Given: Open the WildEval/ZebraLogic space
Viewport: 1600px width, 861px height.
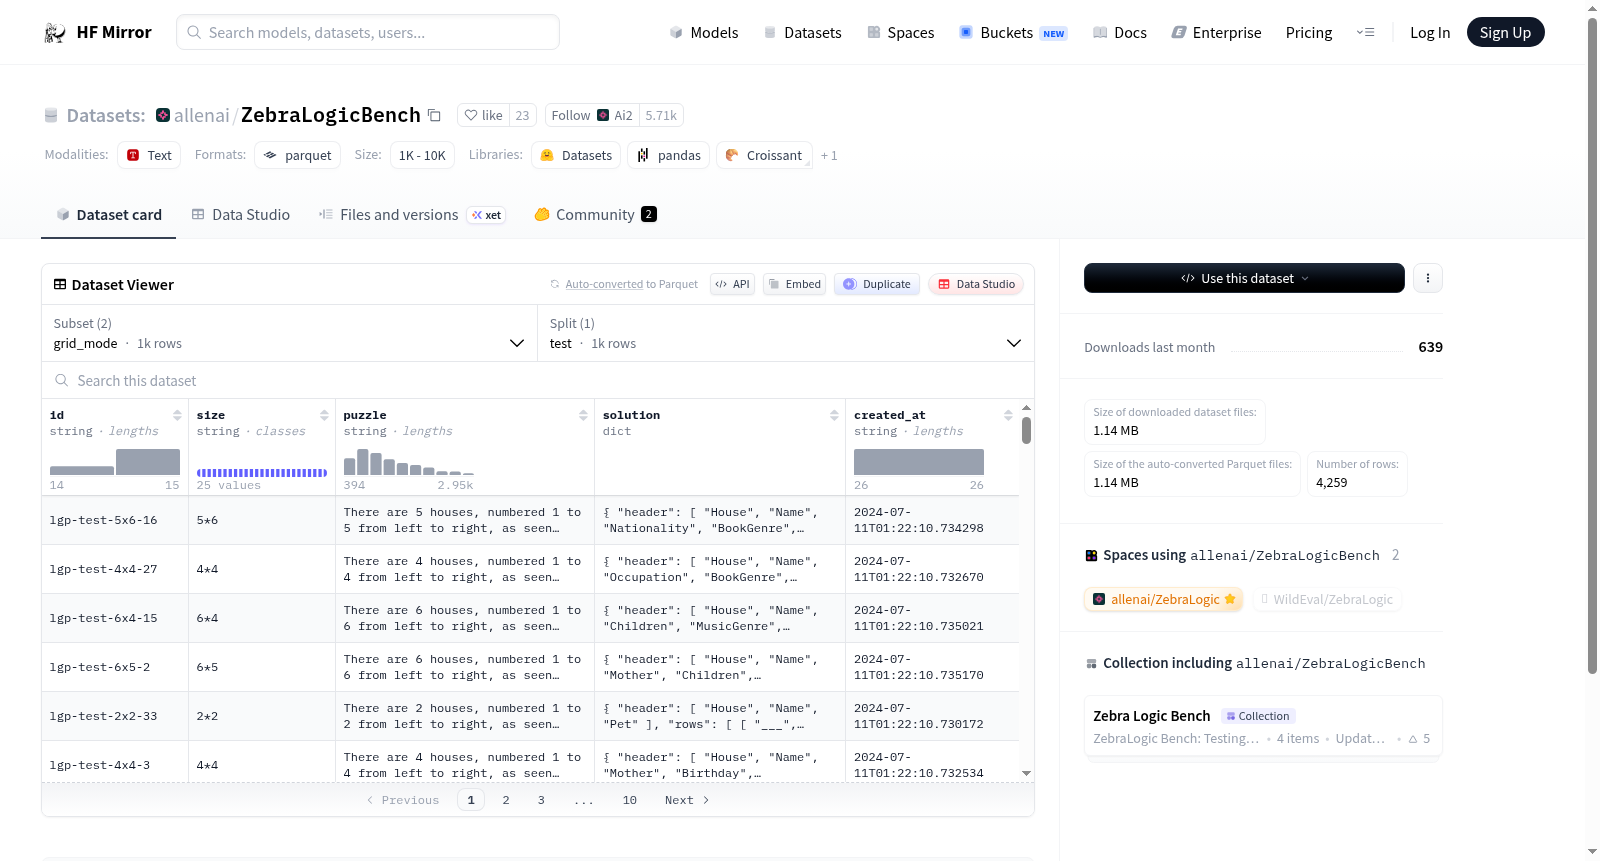Looking at the screenshot, I should pyautogui.click(x=1326, y=599).
